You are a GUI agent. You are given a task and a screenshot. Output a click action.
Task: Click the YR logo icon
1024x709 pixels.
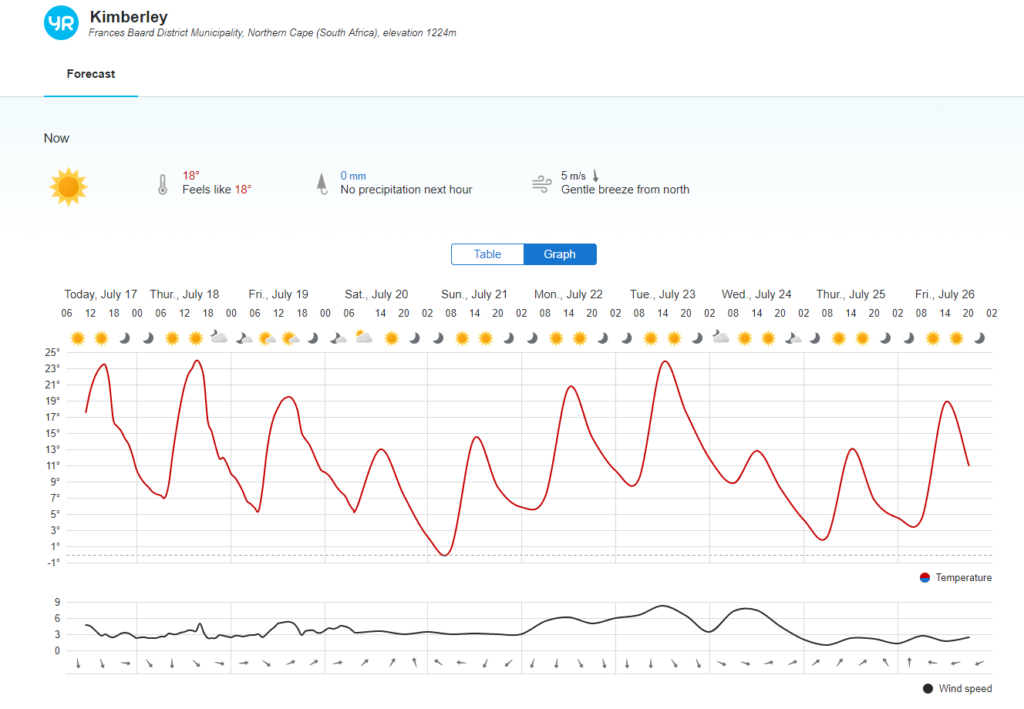pyautogui.click(x=61, y=23)
